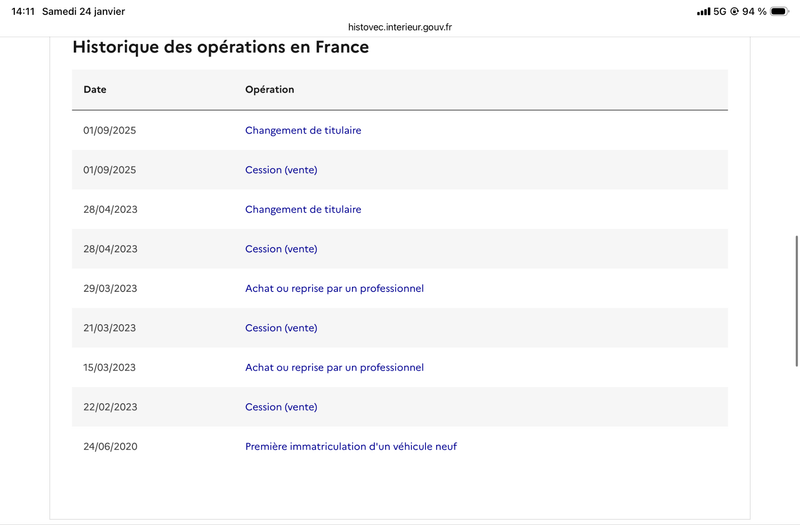The height and width of the screenshot is (525, 800).
Task: Open Cession (vente) dated 28/04/2023
Action: 281,249
